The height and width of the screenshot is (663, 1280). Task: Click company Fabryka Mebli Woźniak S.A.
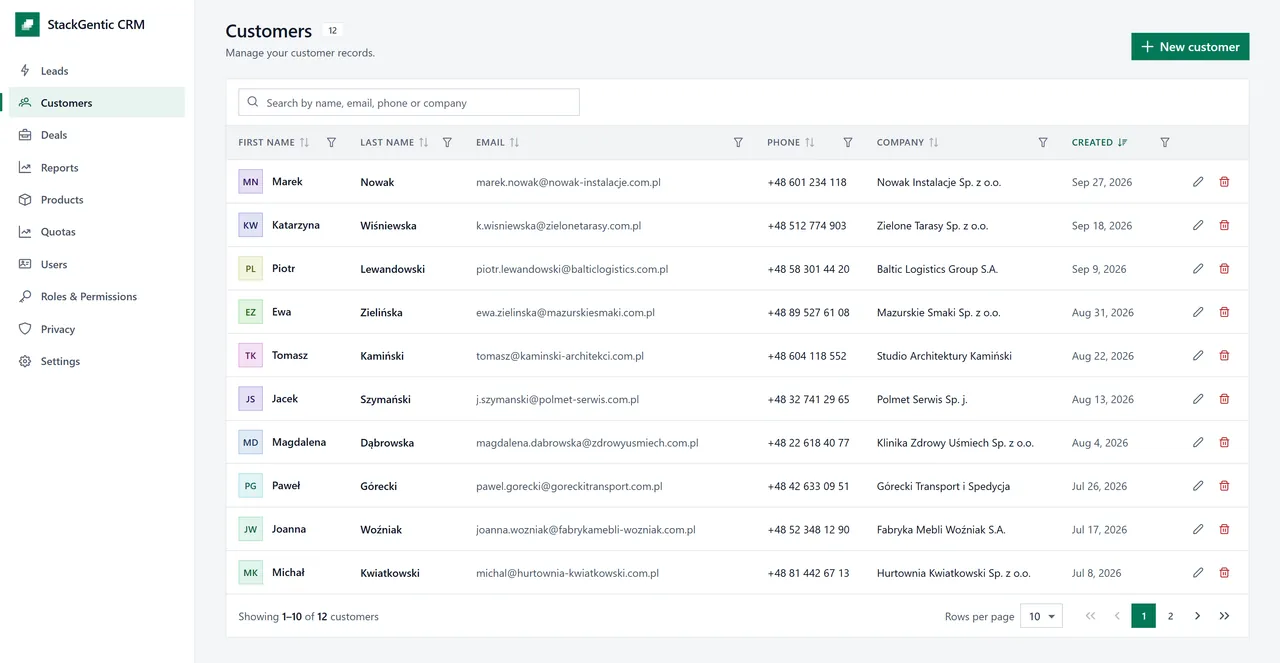[x=941, y=530]
